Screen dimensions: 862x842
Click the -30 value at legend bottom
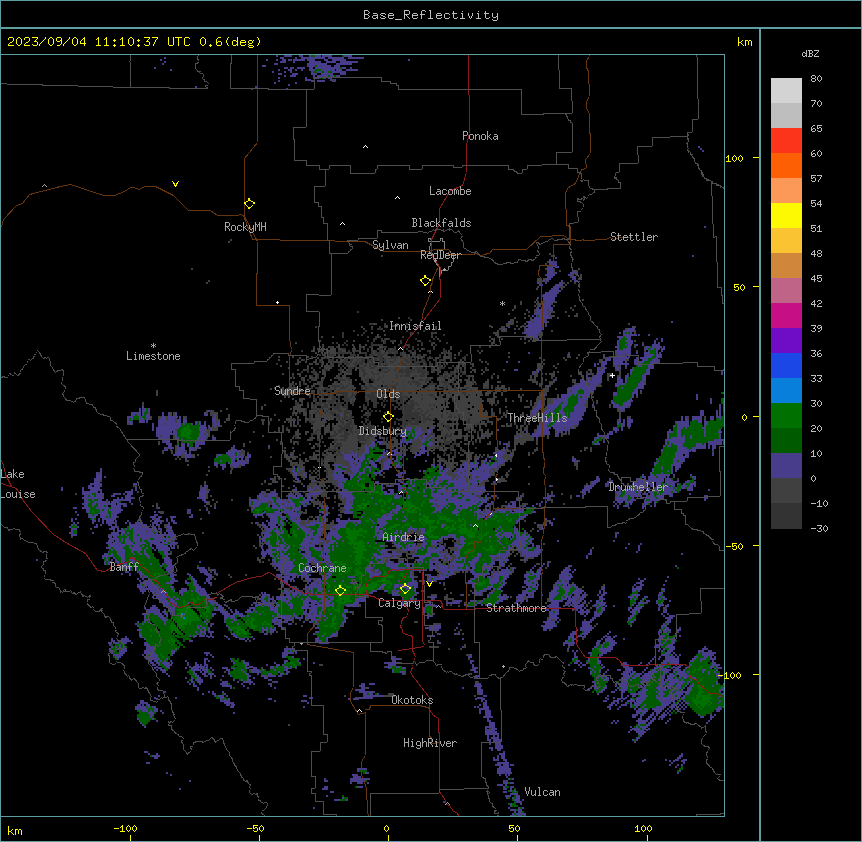819,528
